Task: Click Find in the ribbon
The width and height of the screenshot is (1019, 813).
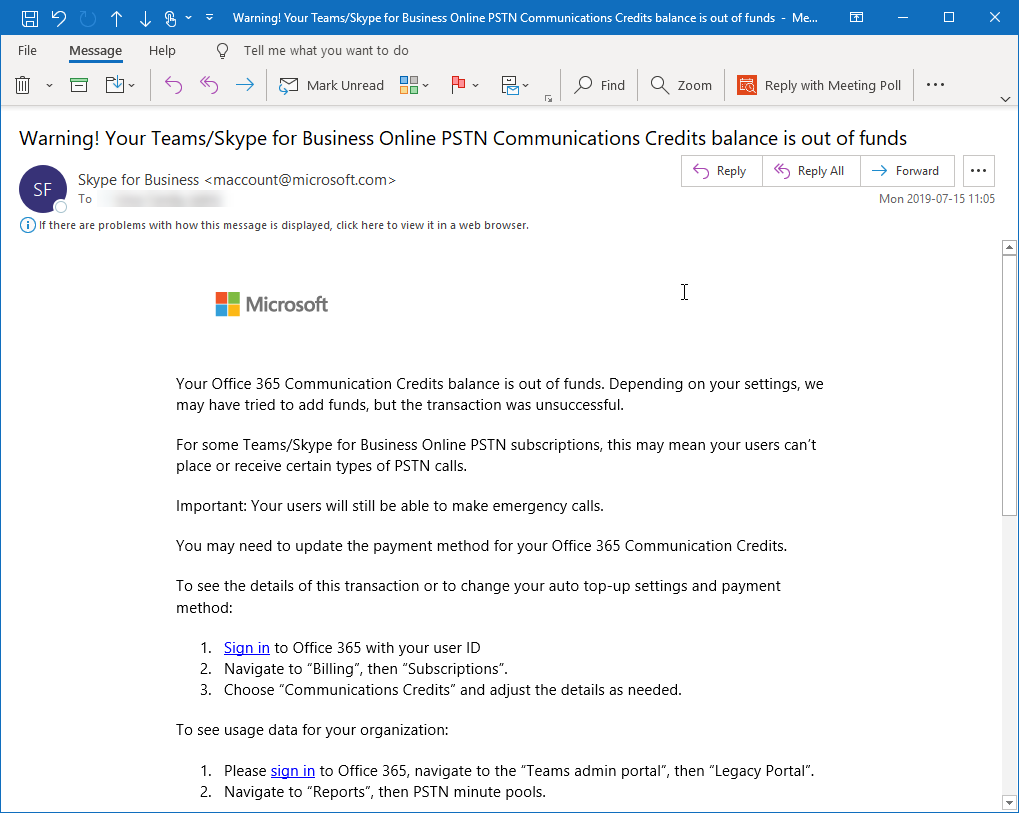Action: 599,85
